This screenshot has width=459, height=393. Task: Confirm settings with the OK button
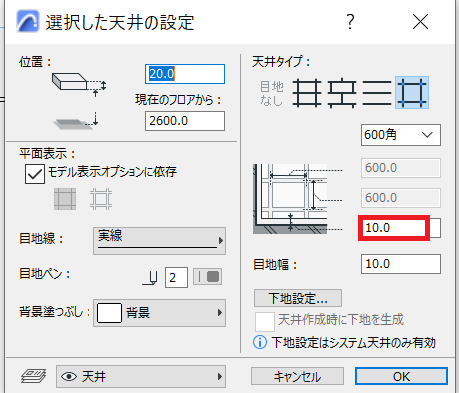click(x=401, y=376)
